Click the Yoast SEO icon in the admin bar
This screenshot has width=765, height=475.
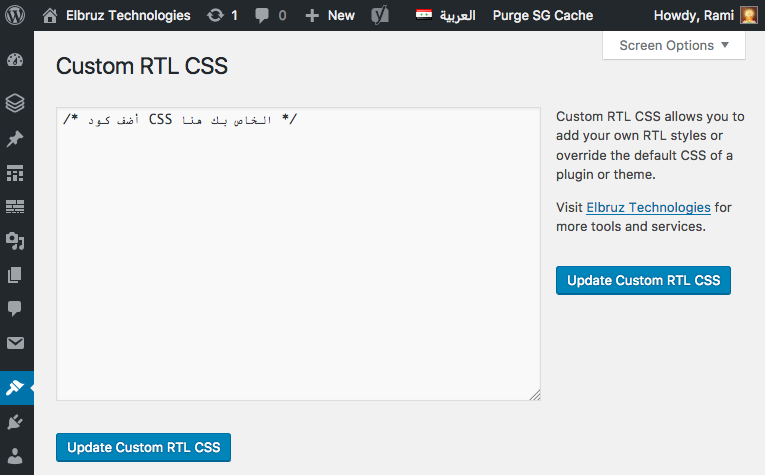379,15
